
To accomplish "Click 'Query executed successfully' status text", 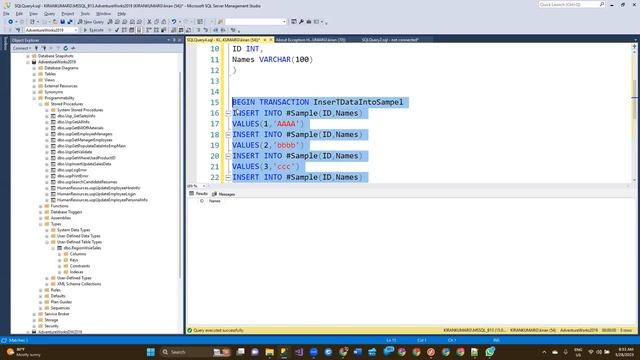I will (218, 330).
